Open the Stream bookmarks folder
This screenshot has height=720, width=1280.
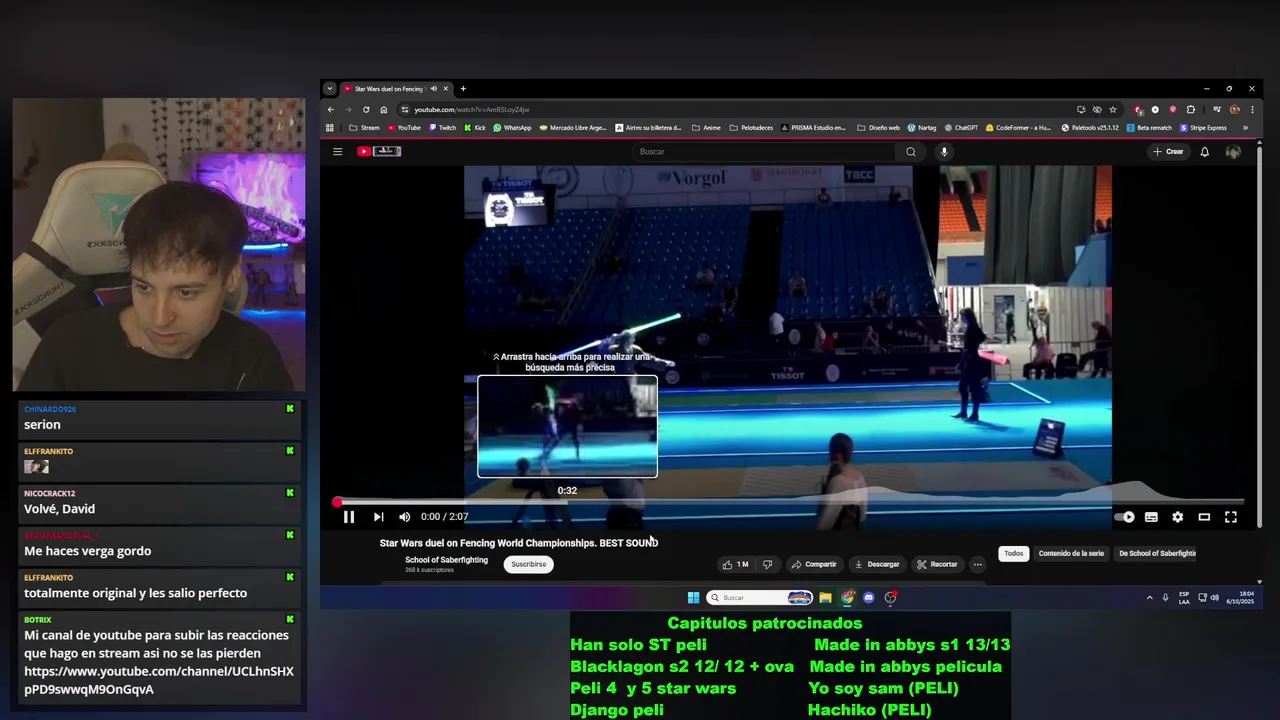point(364,128)
